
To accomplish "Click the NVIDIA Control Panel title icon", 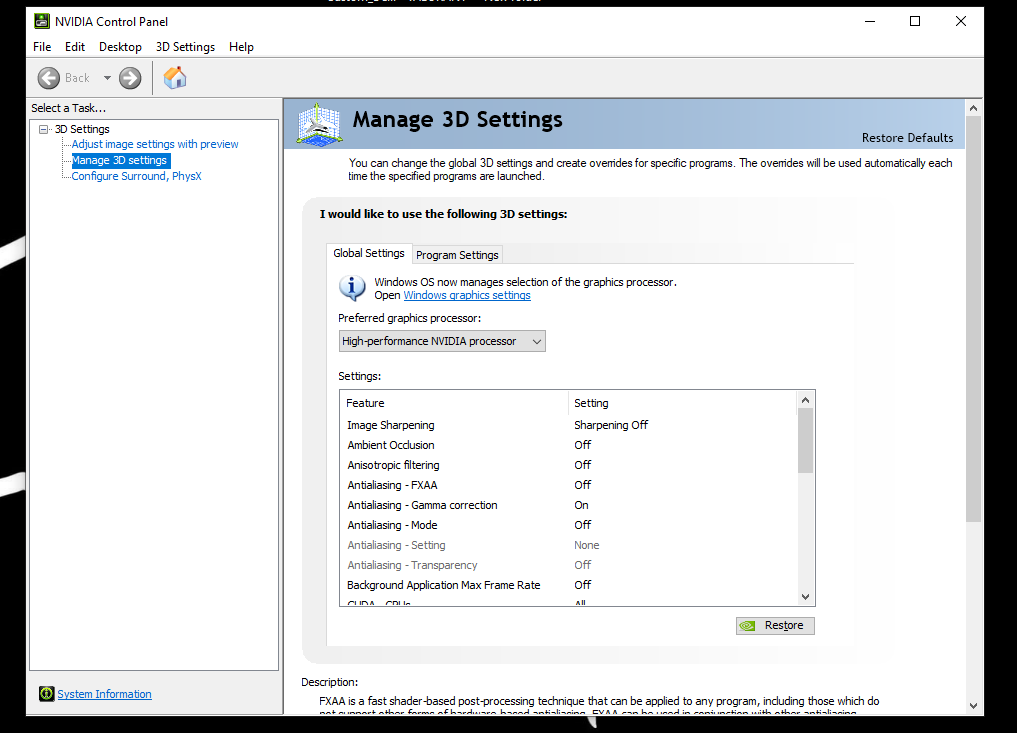I will (x=42, y=21).
